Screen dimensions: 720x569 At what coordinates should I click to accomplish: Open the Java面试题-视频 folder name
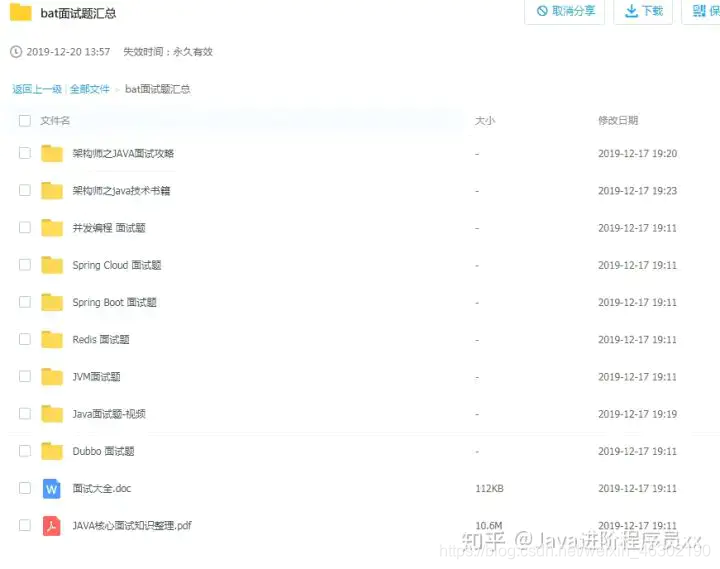tap(109, 414)
